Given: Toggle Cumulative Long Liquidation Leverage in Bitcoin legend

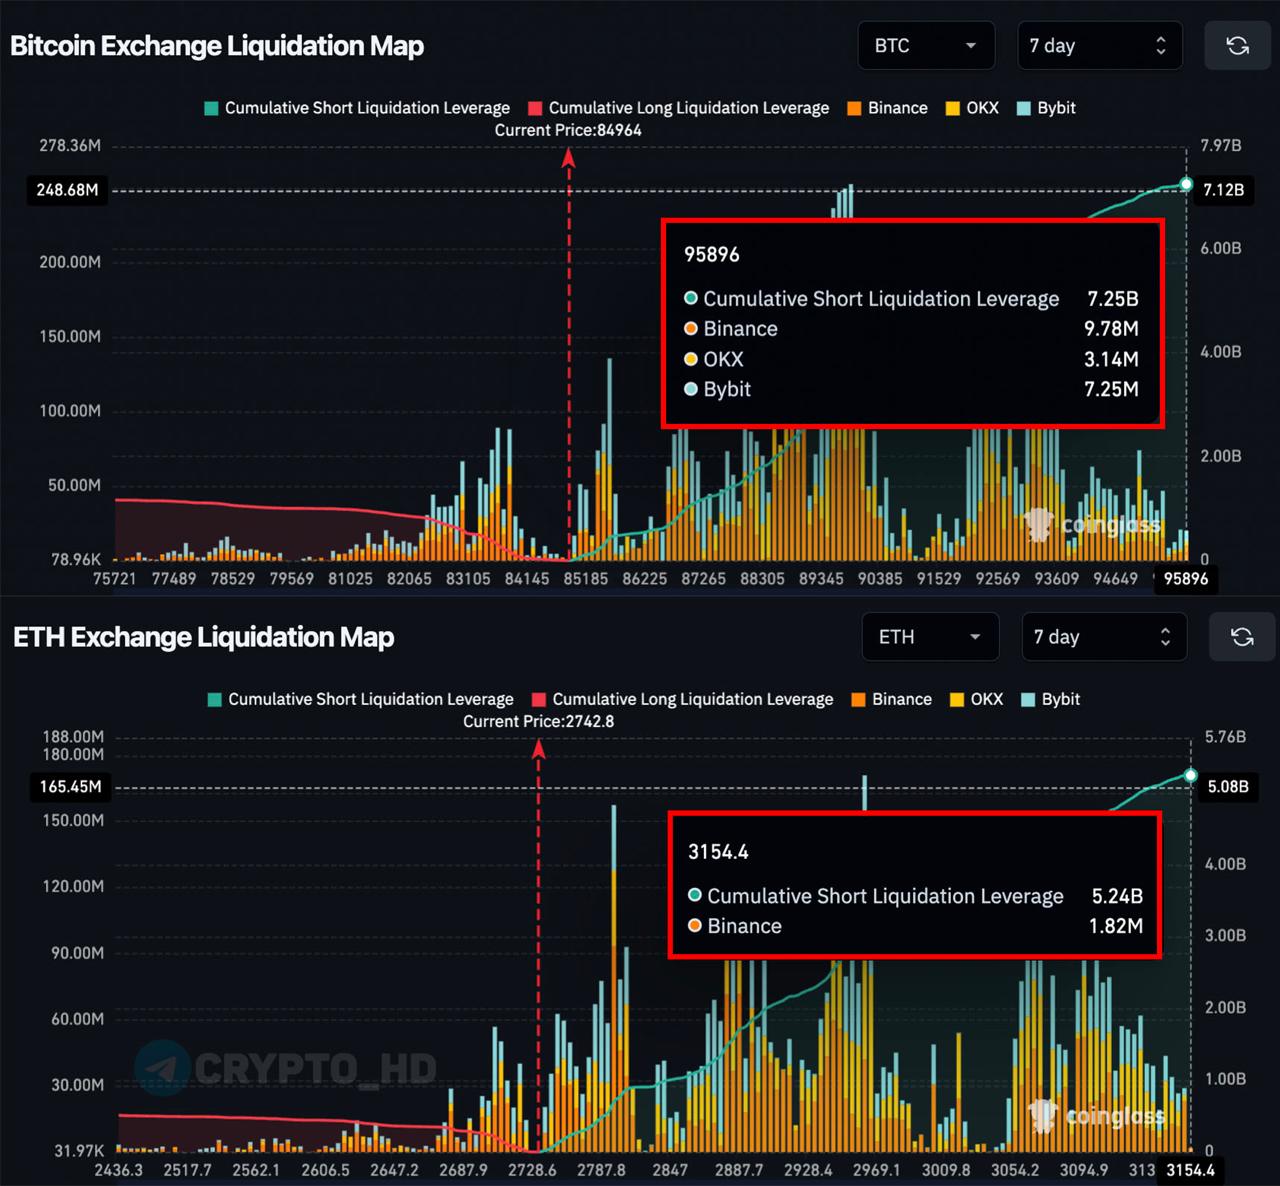Looking at the screenshot, I should (679, 108).
